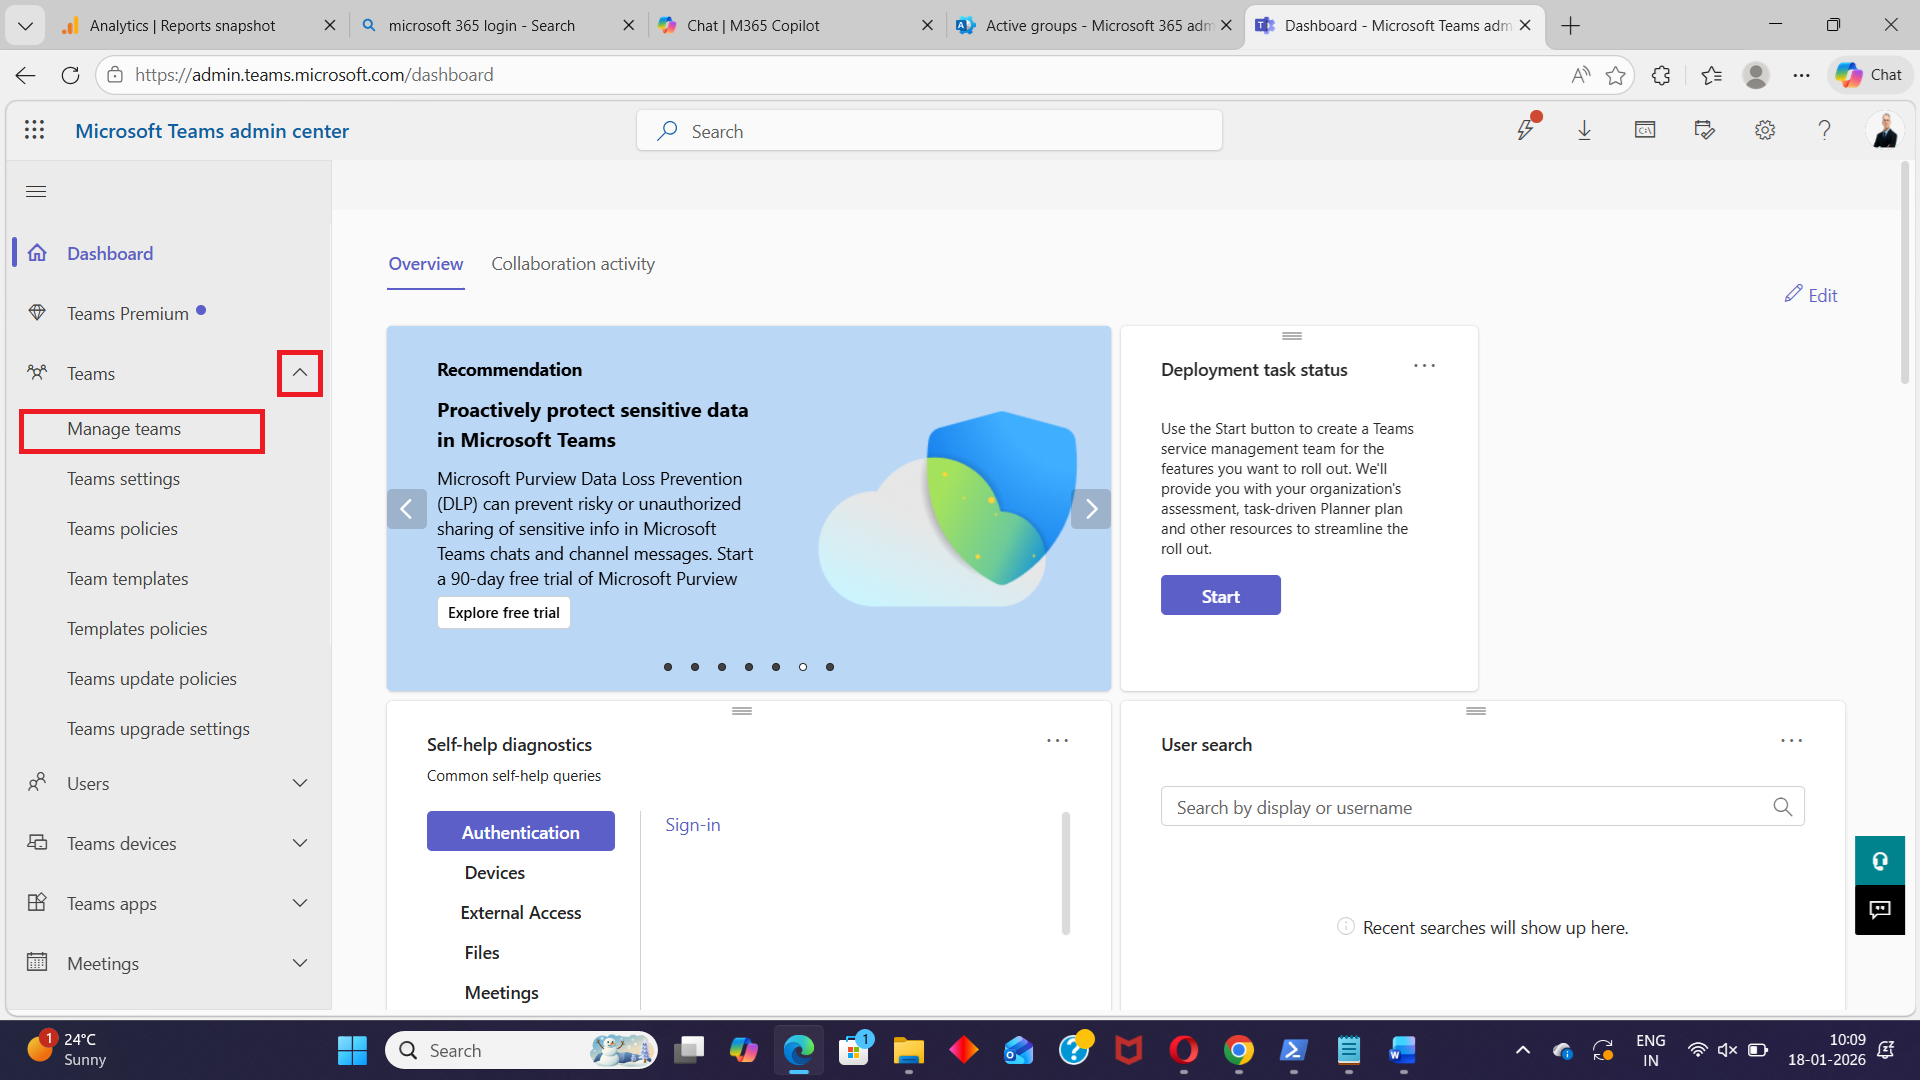Expand the Users navigation section
1920x1080 pixels.
tap(300, 783)
